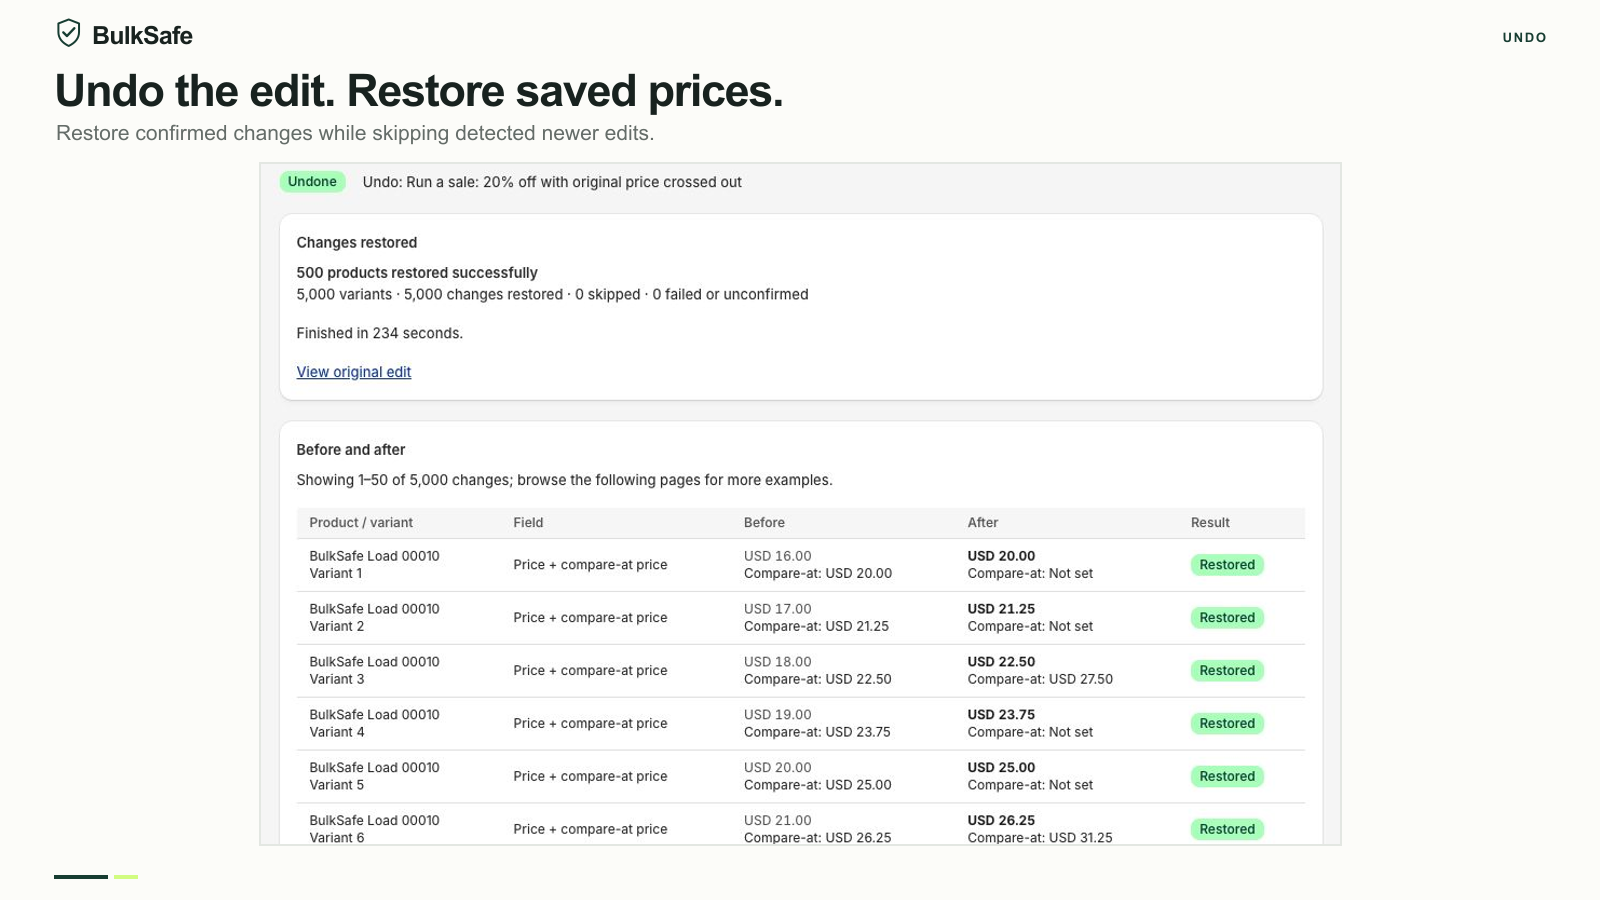Click the USD 22.50 after price value

click(1001, 662)
